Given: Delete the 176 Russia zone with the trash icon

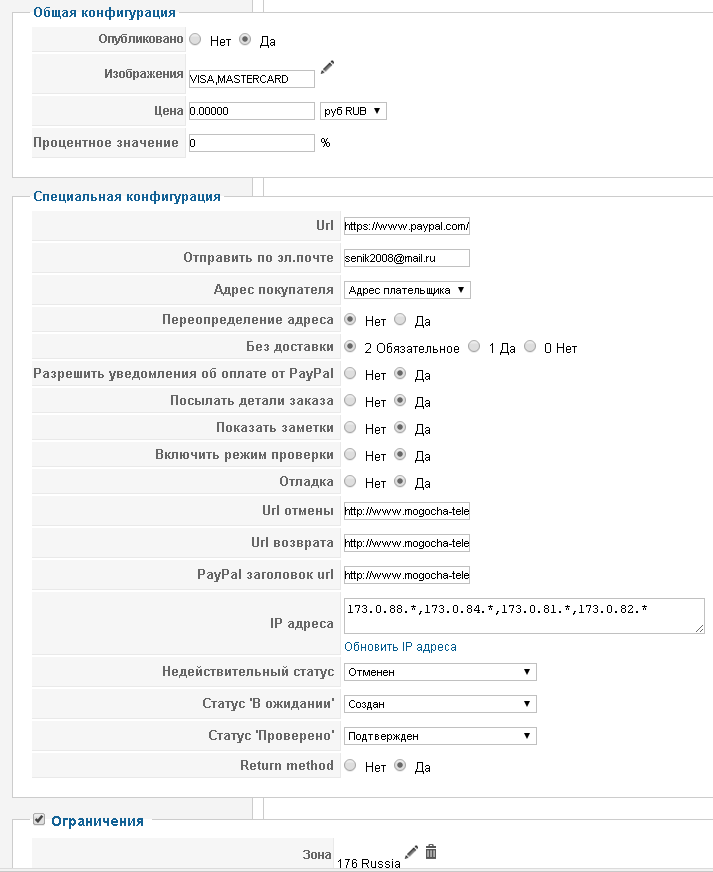Looking at the screenshot, I should (431, 852).
